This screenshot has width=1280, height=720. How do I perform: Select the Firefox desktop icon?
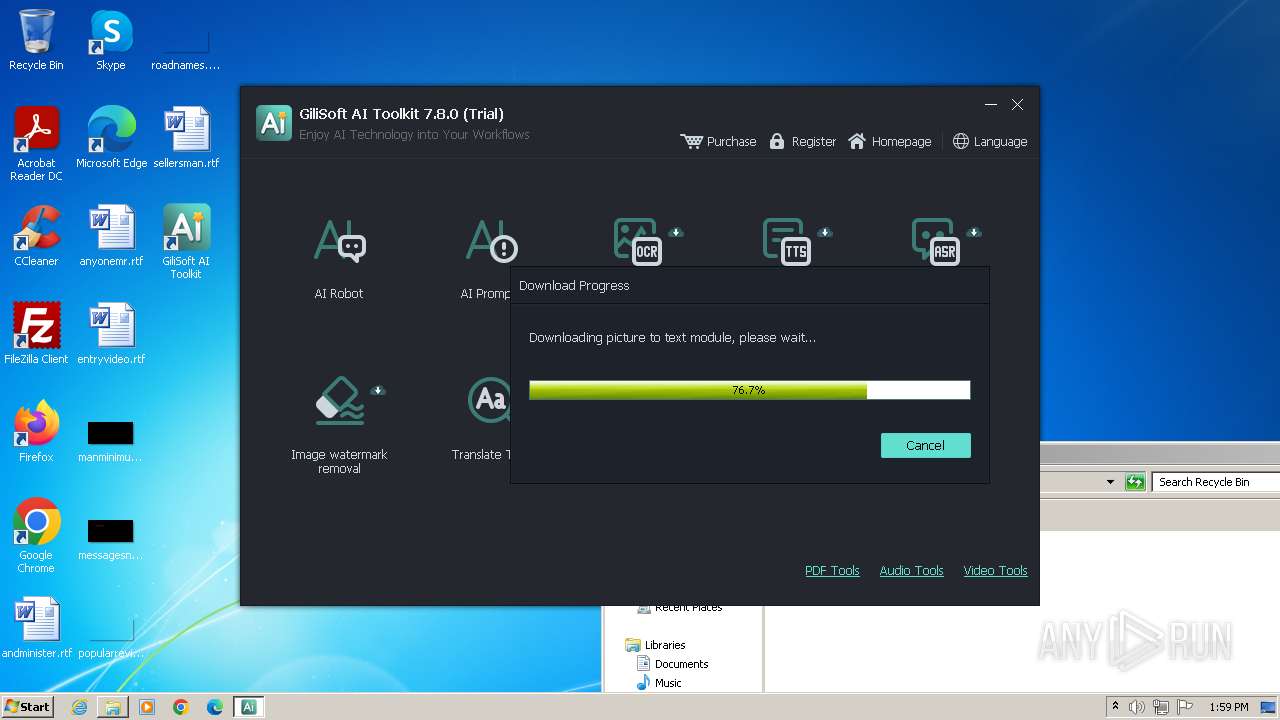point(36,431)
